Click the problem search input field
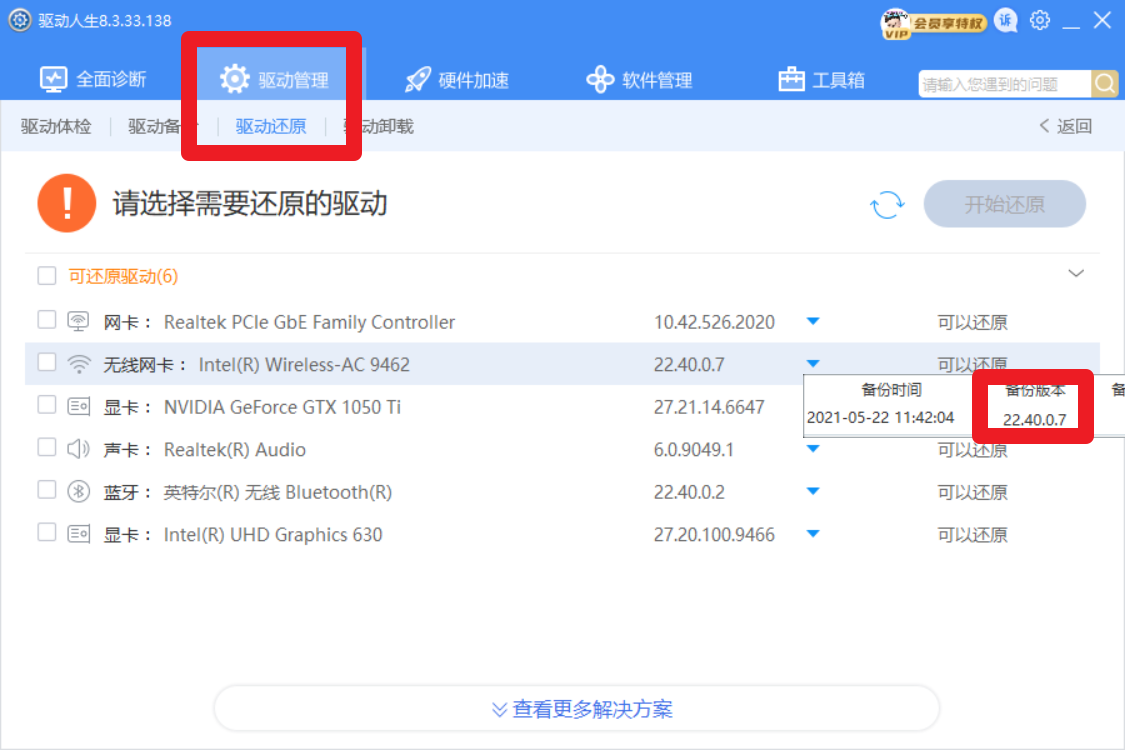Screen dimensions: 1125x750 [1004, 84]
